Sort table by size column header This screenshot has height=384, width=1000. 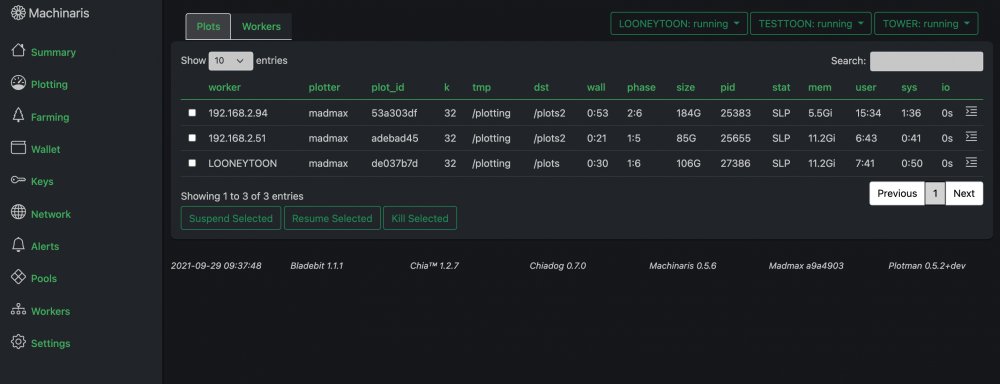click(686, 87)
